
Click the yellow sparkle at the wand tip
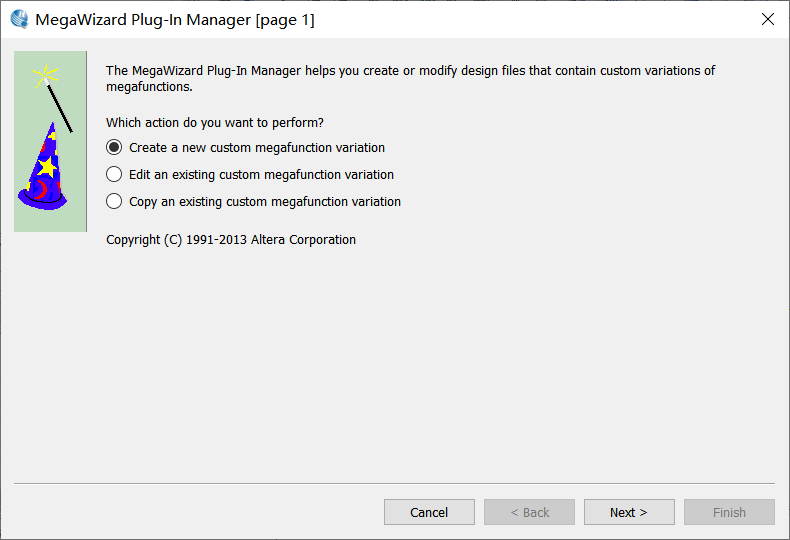click(45, 74)
